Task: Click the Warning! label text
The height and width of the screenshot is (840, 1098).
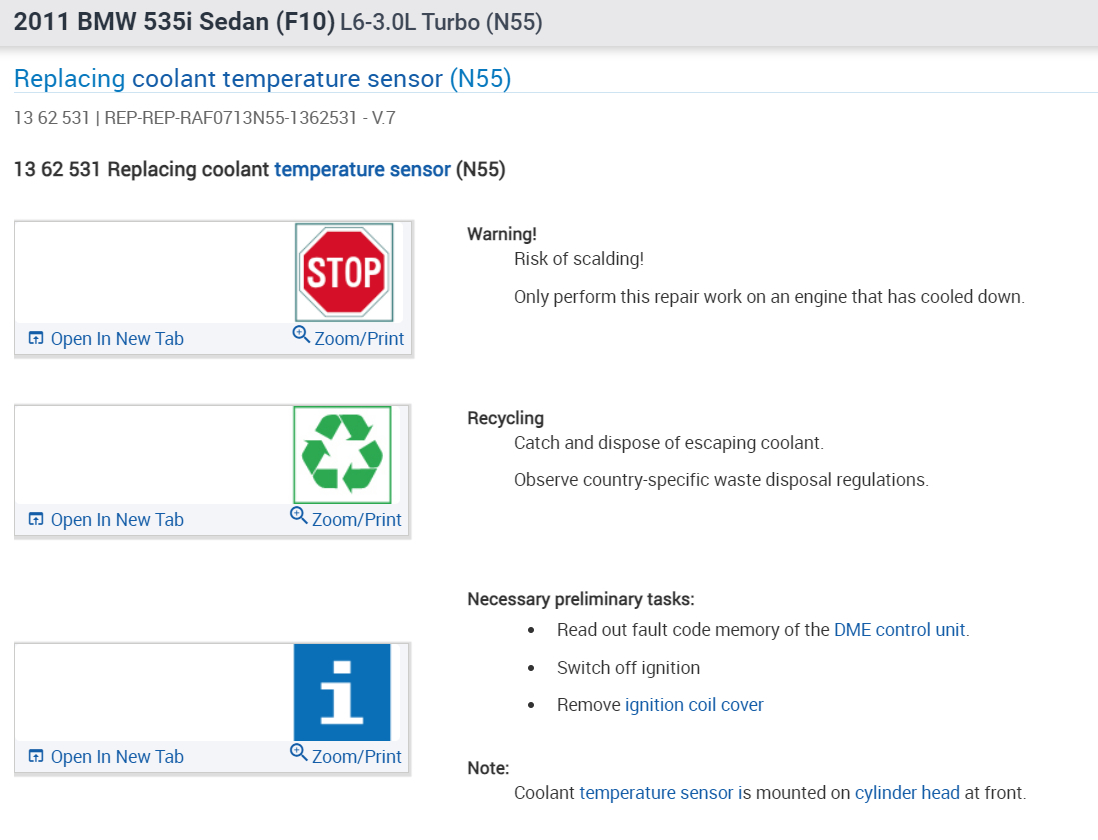Action: [502, 234]
